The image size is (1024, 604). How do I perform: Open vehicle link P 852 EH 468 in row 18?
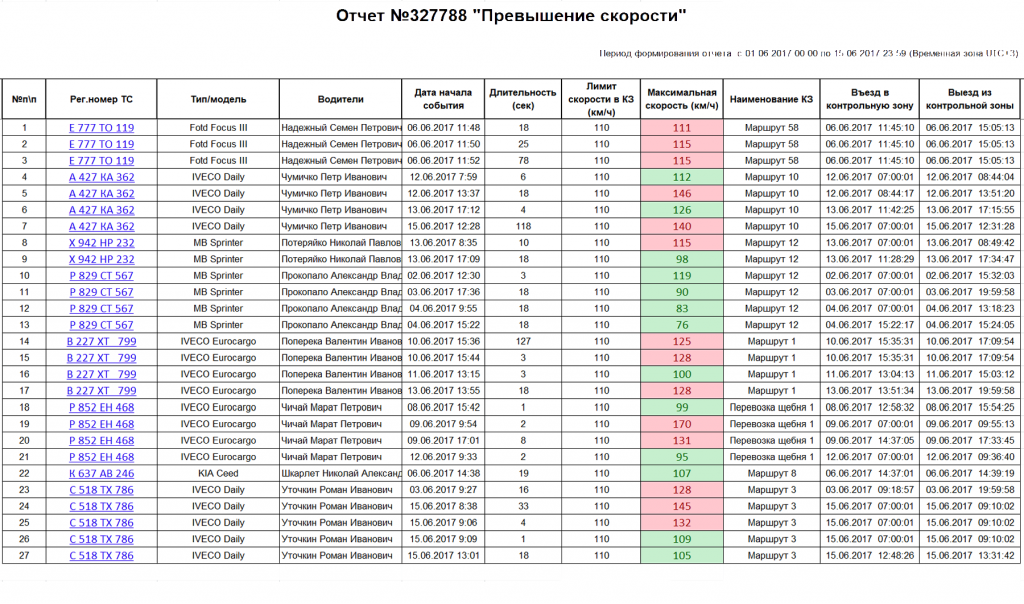[x=101, y=407]
